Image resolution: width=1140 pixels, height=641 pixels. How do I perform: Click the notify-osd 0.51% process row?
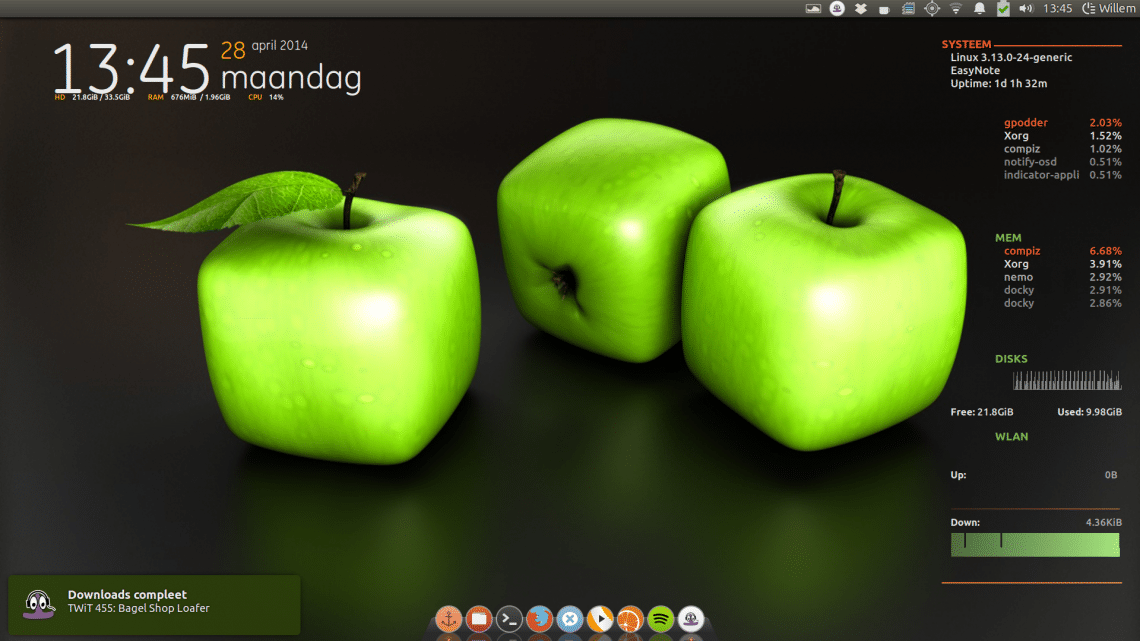(1063, 162)
